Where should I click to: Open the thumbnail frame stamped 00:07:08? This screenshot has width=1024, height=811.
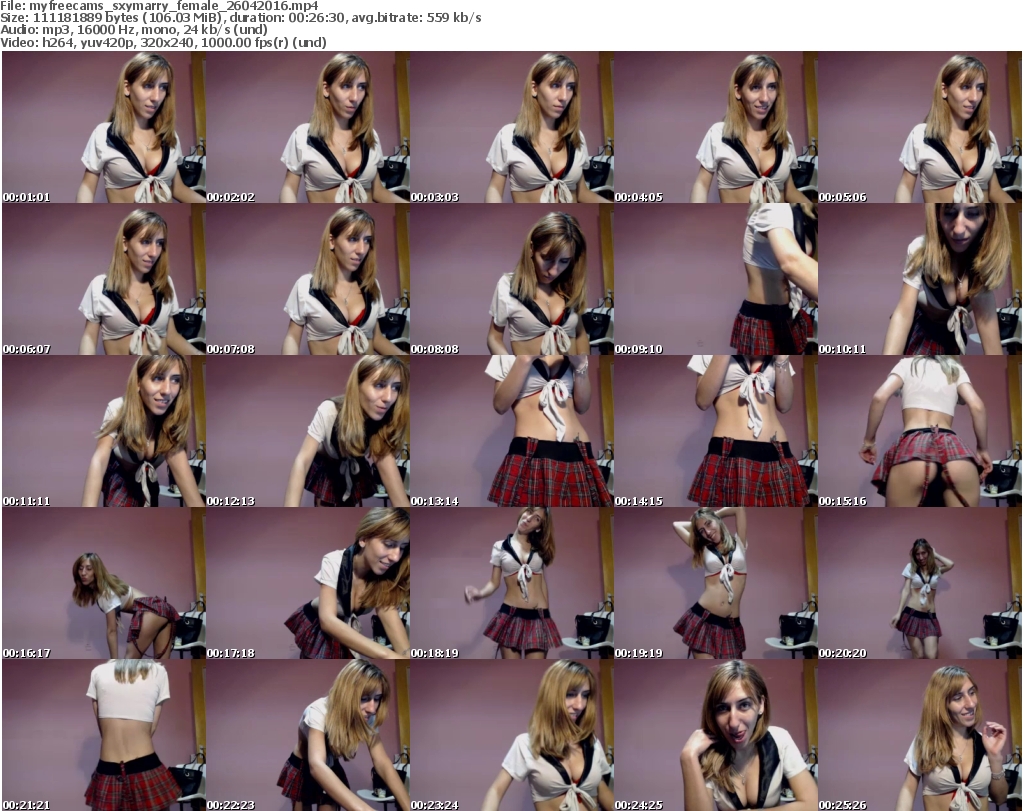(x=308, y=279)
